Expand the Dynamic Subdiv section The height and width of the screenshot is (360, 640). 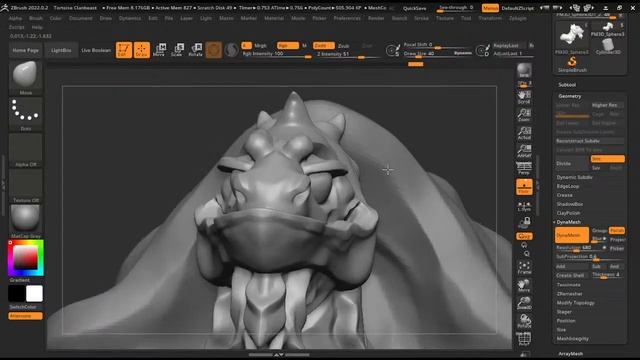[574, 177]
